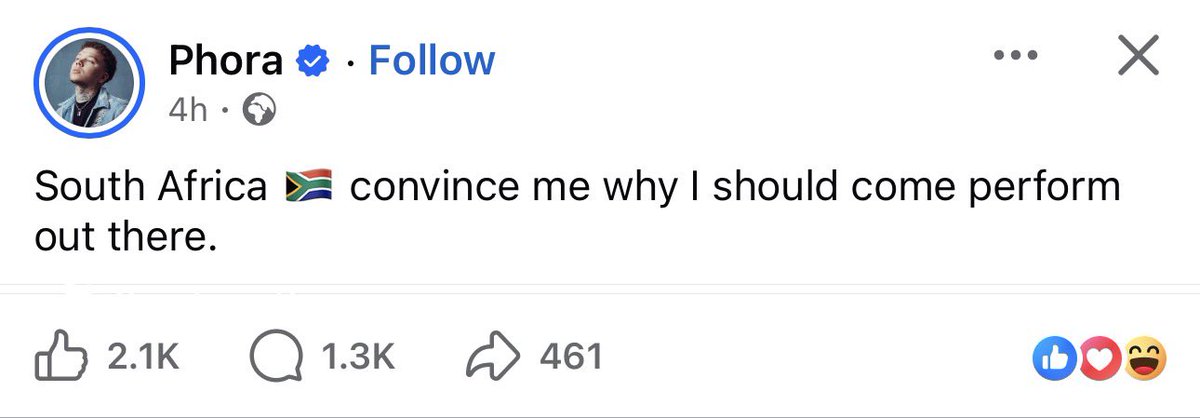The image size is (1200, 418).
Task: Like the post with thumbs-up icon
Action: 60,358
